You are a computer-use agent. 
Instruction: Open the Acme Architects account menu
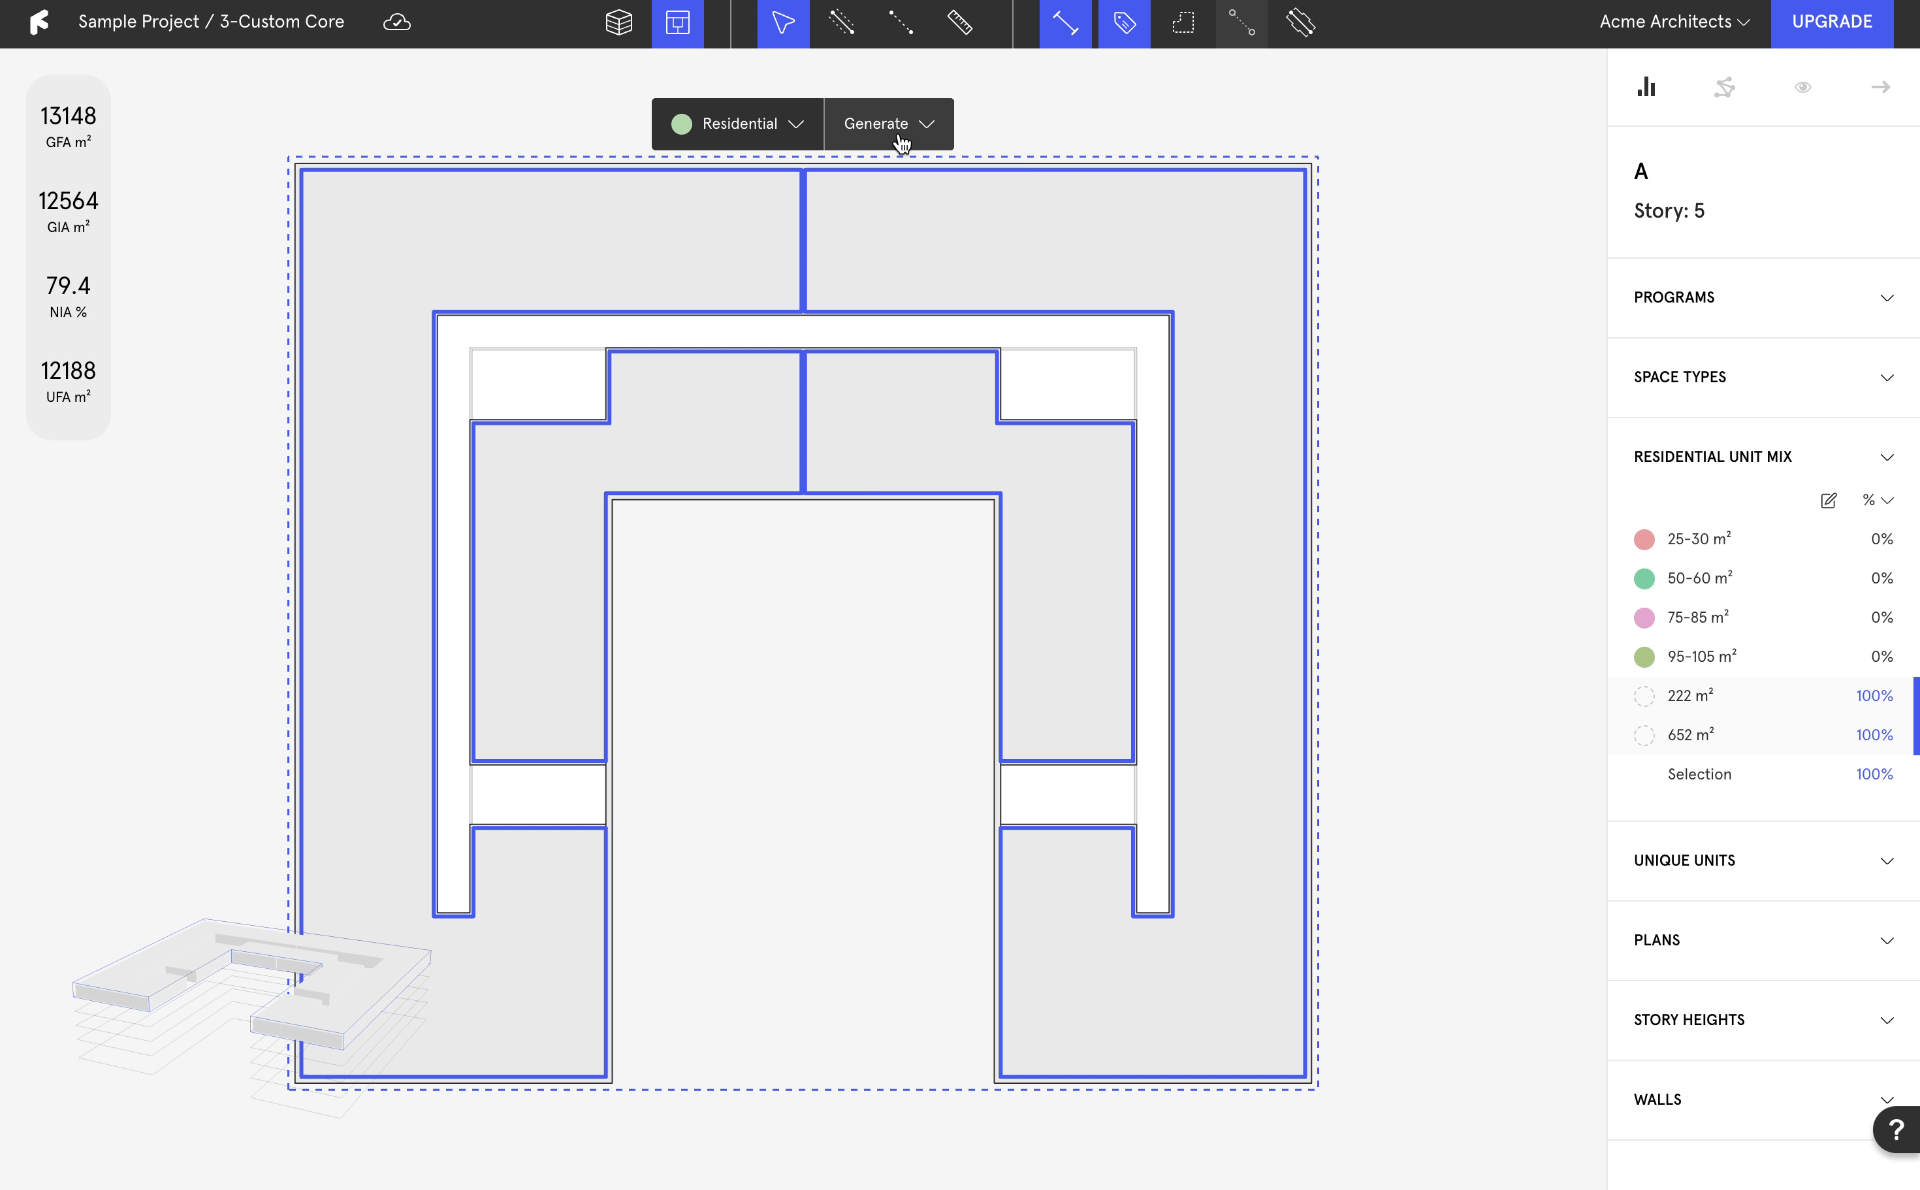[1675, 22]
